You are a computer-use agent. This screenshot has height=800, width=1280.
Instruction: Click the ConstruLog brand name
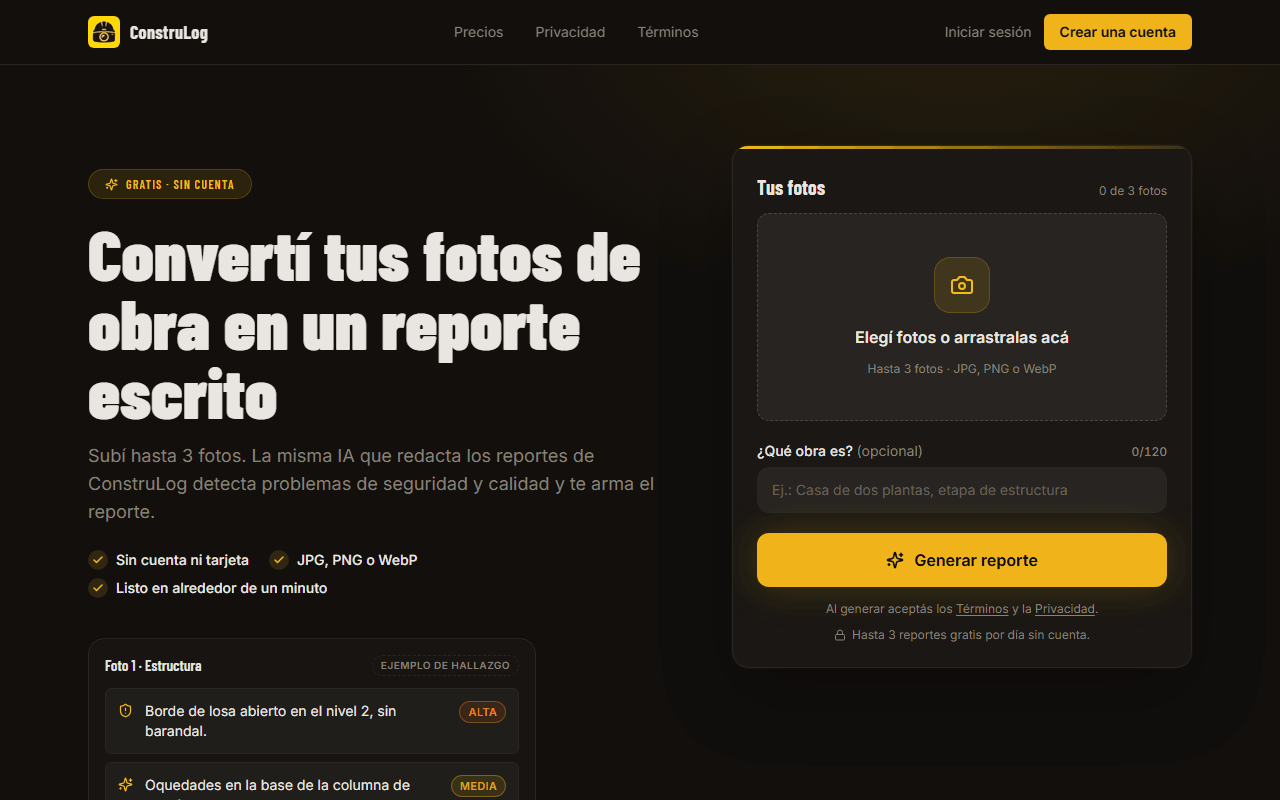tap(169, 33)
